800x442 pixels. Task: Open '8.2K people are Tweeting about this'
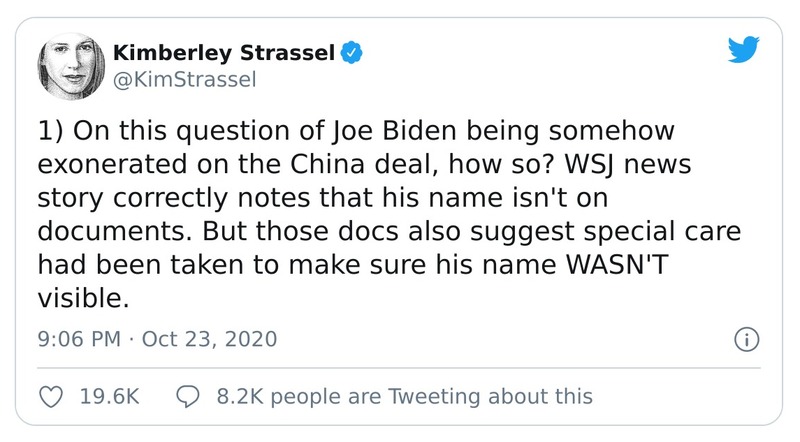click(404, 396)
